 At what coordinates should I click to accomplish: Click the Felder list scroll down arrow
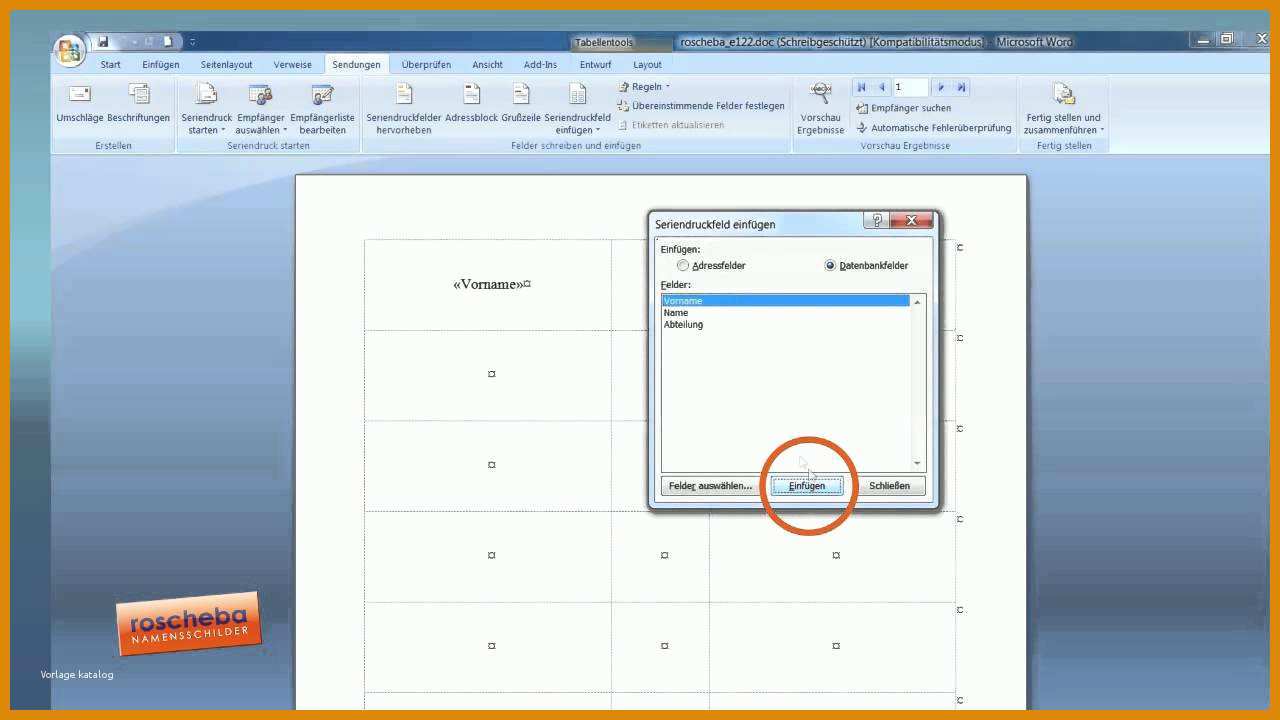tap(918, 463)
